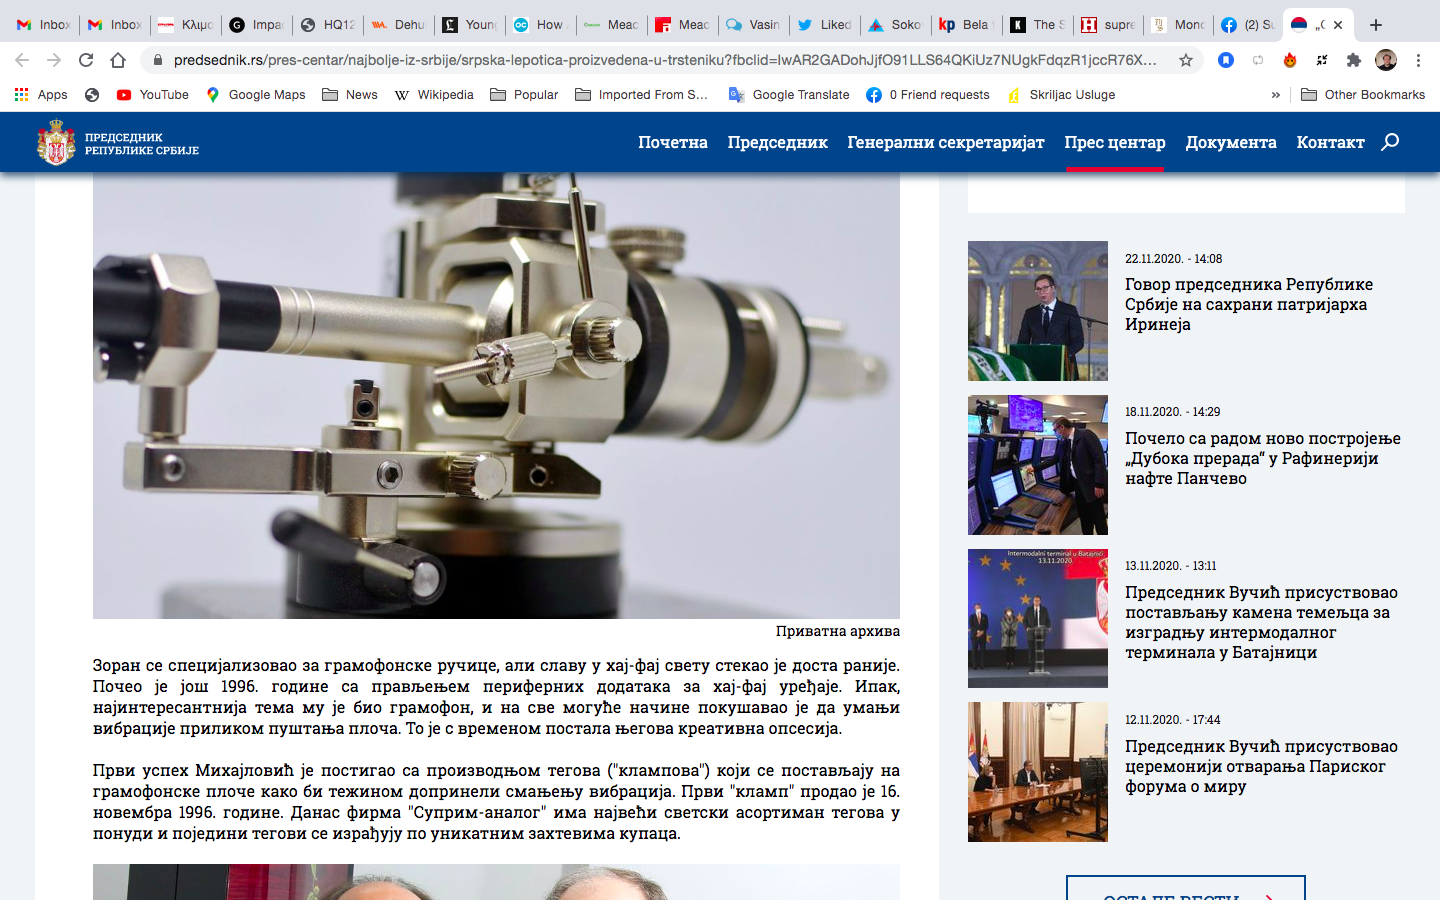Open the News bookmarks folder
The height and width of the screenshot is (900, 1440).
click(350, 95)
